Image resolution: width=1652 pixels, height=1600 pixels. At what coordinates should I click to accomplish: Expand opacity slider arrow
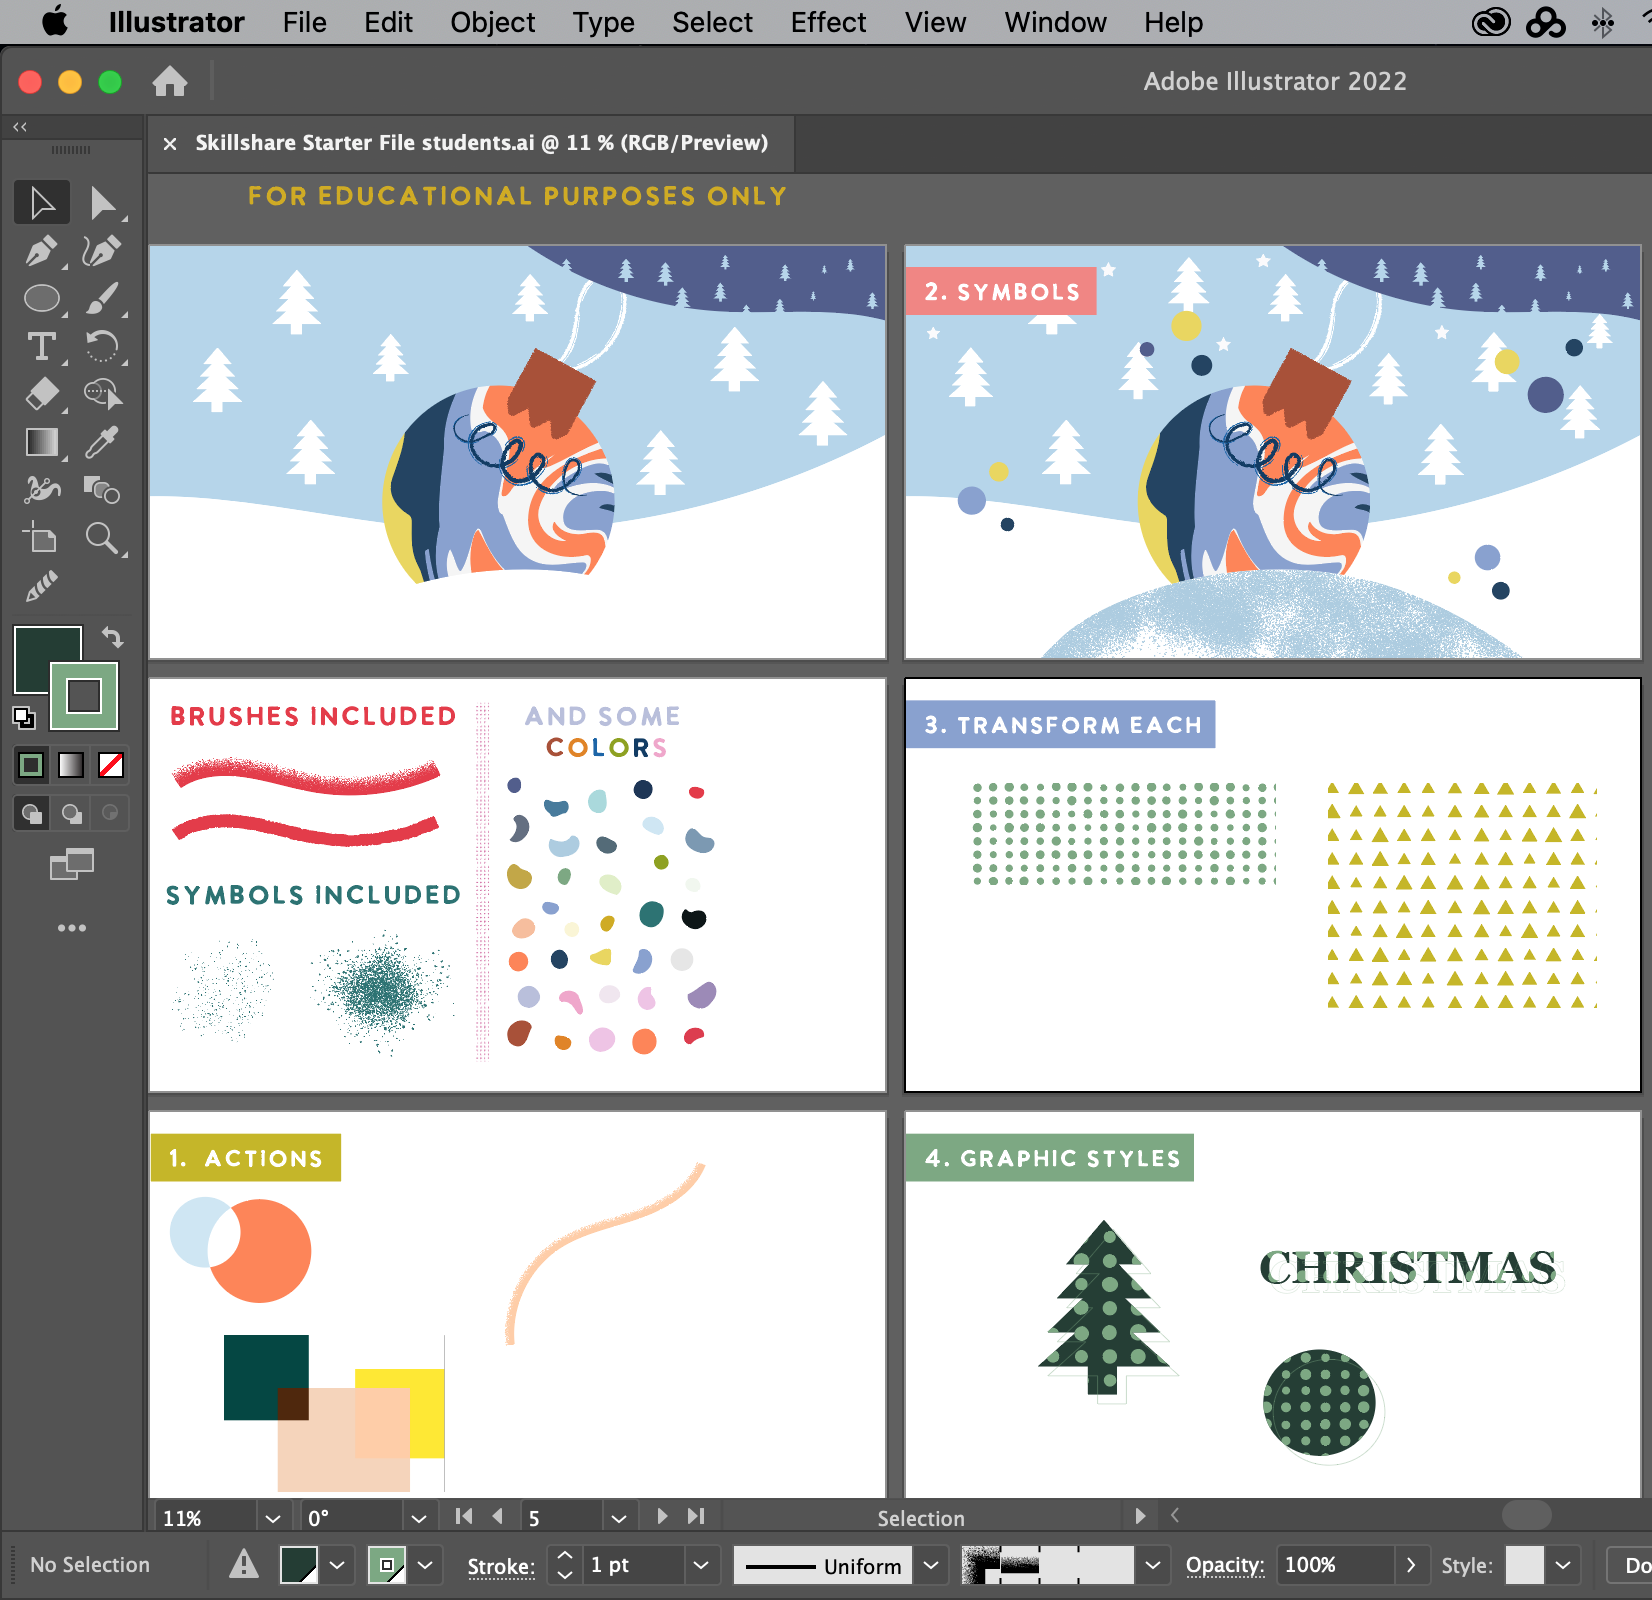(1411, 1565)
